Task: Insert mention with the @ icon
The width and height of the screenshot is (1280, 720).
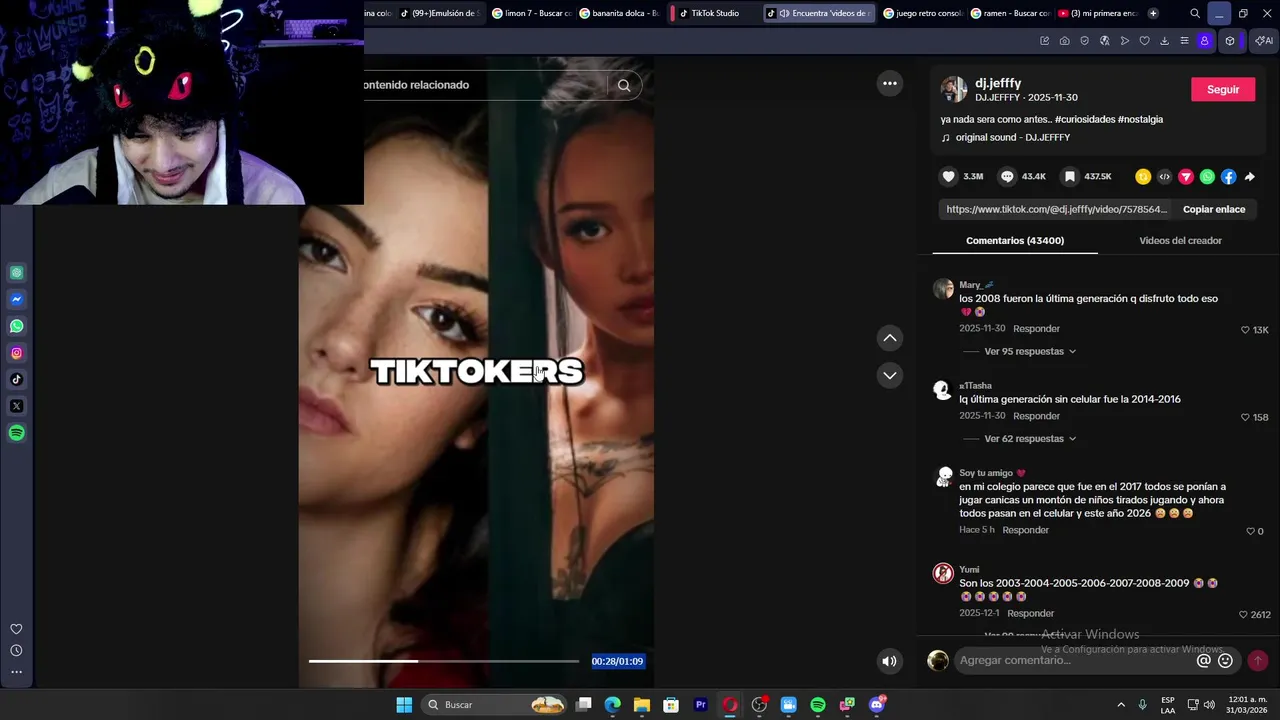Action: coord(1204,660)
